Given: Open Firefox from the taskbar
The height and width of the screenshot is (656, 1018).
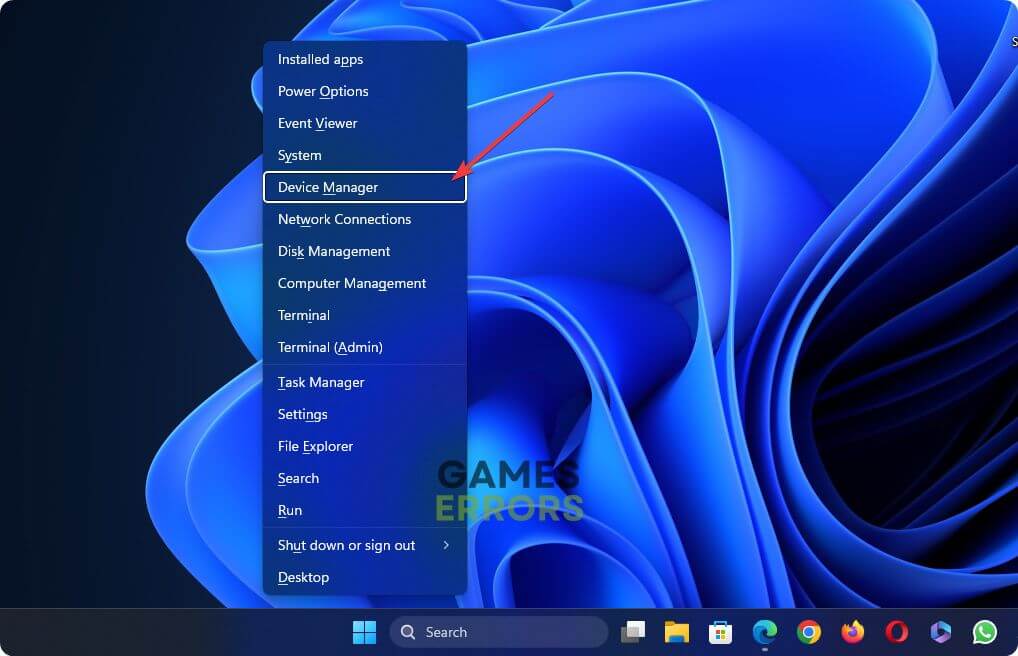Looking at the screenshot, I should coord(853,632).
